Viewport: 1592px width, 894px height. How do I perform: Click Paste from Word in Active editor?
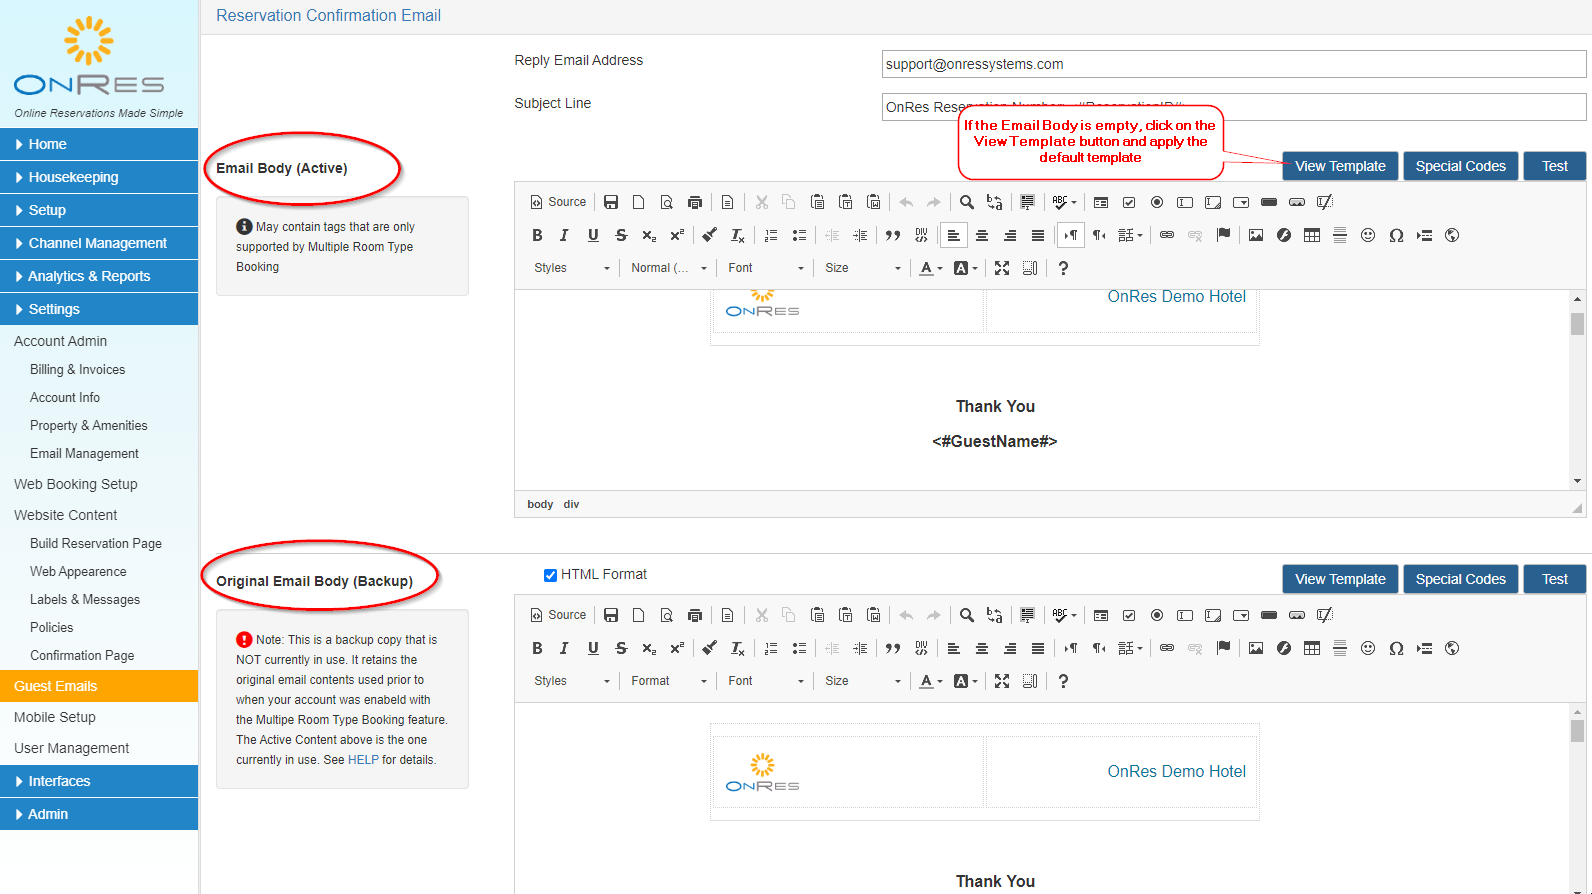873,202
